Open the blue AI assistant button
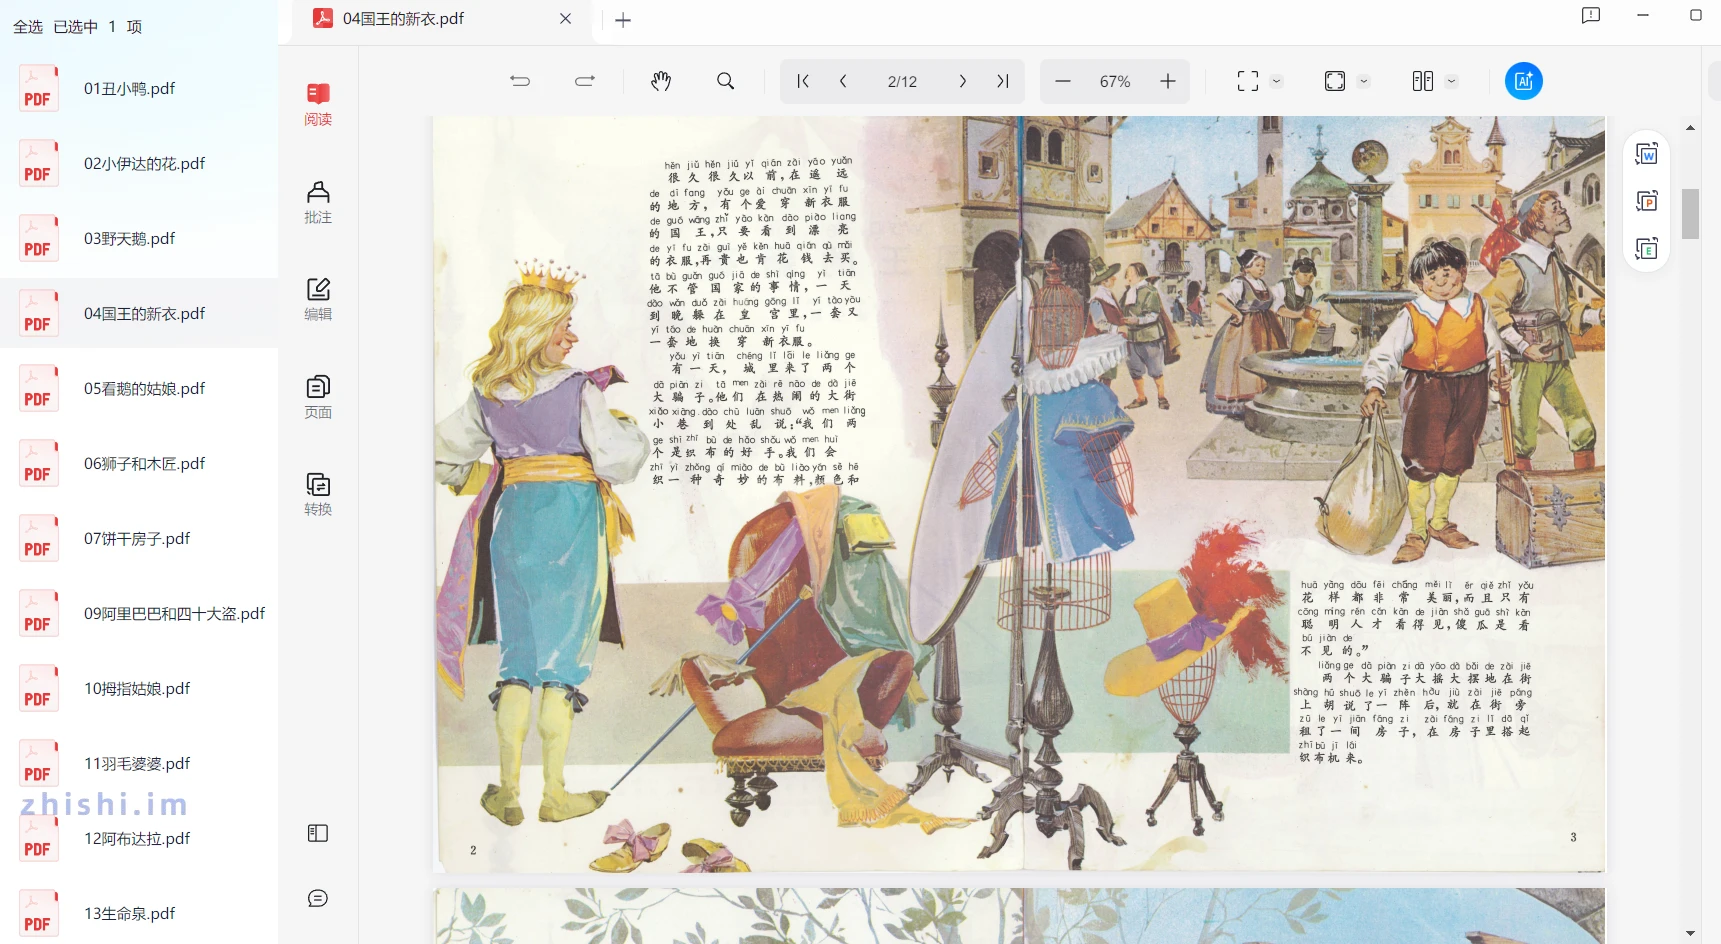This screenshot has width=1721, height=944. click(x=1523, y=81)
